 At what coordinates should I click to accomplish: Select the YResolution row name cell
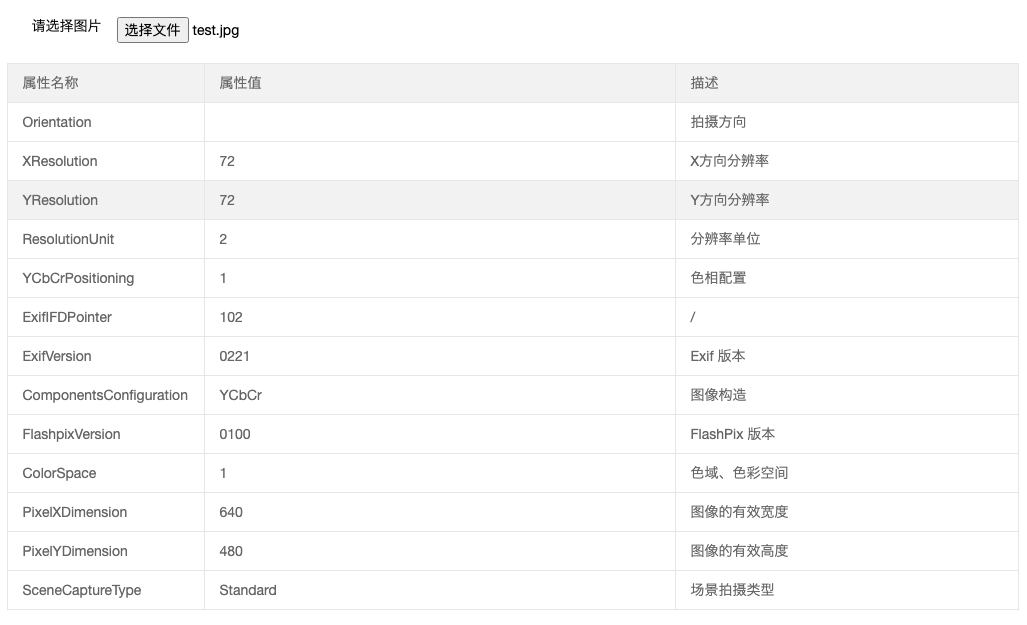click(x=60, y=200)
